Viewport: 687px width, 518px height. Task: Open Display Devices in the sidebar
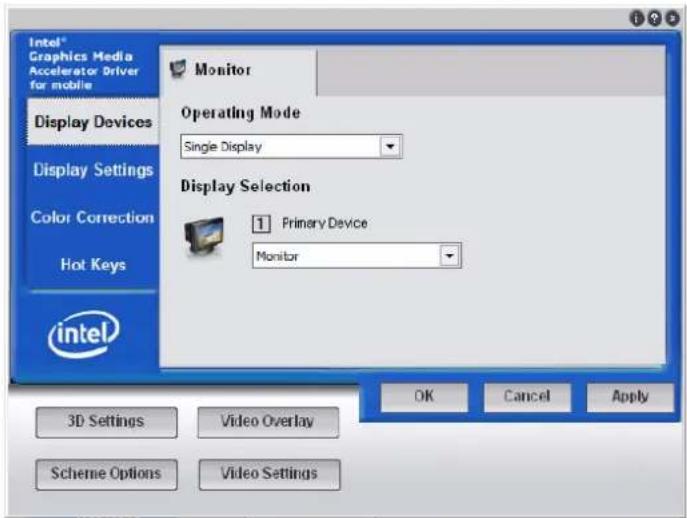(x=93, y=122)
